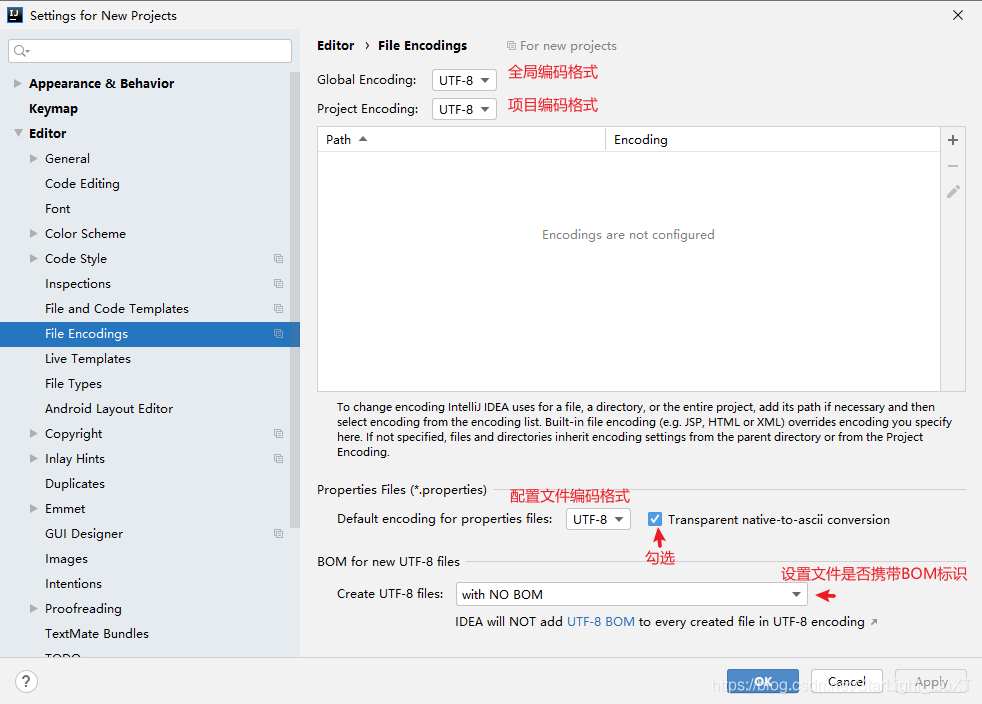Open Duplicates settings page
The image size is (982, 704).
(x=75, y=484)
